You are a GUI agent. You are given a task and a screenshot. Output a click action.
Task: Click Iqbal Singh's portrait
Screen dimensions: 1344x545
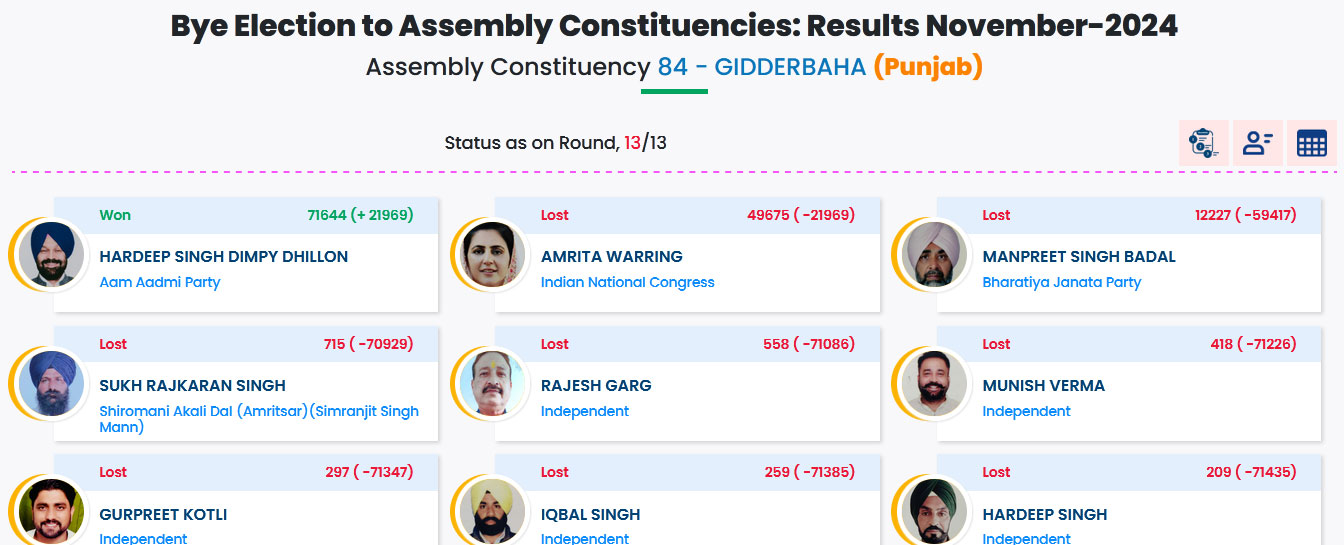(492, 511)
